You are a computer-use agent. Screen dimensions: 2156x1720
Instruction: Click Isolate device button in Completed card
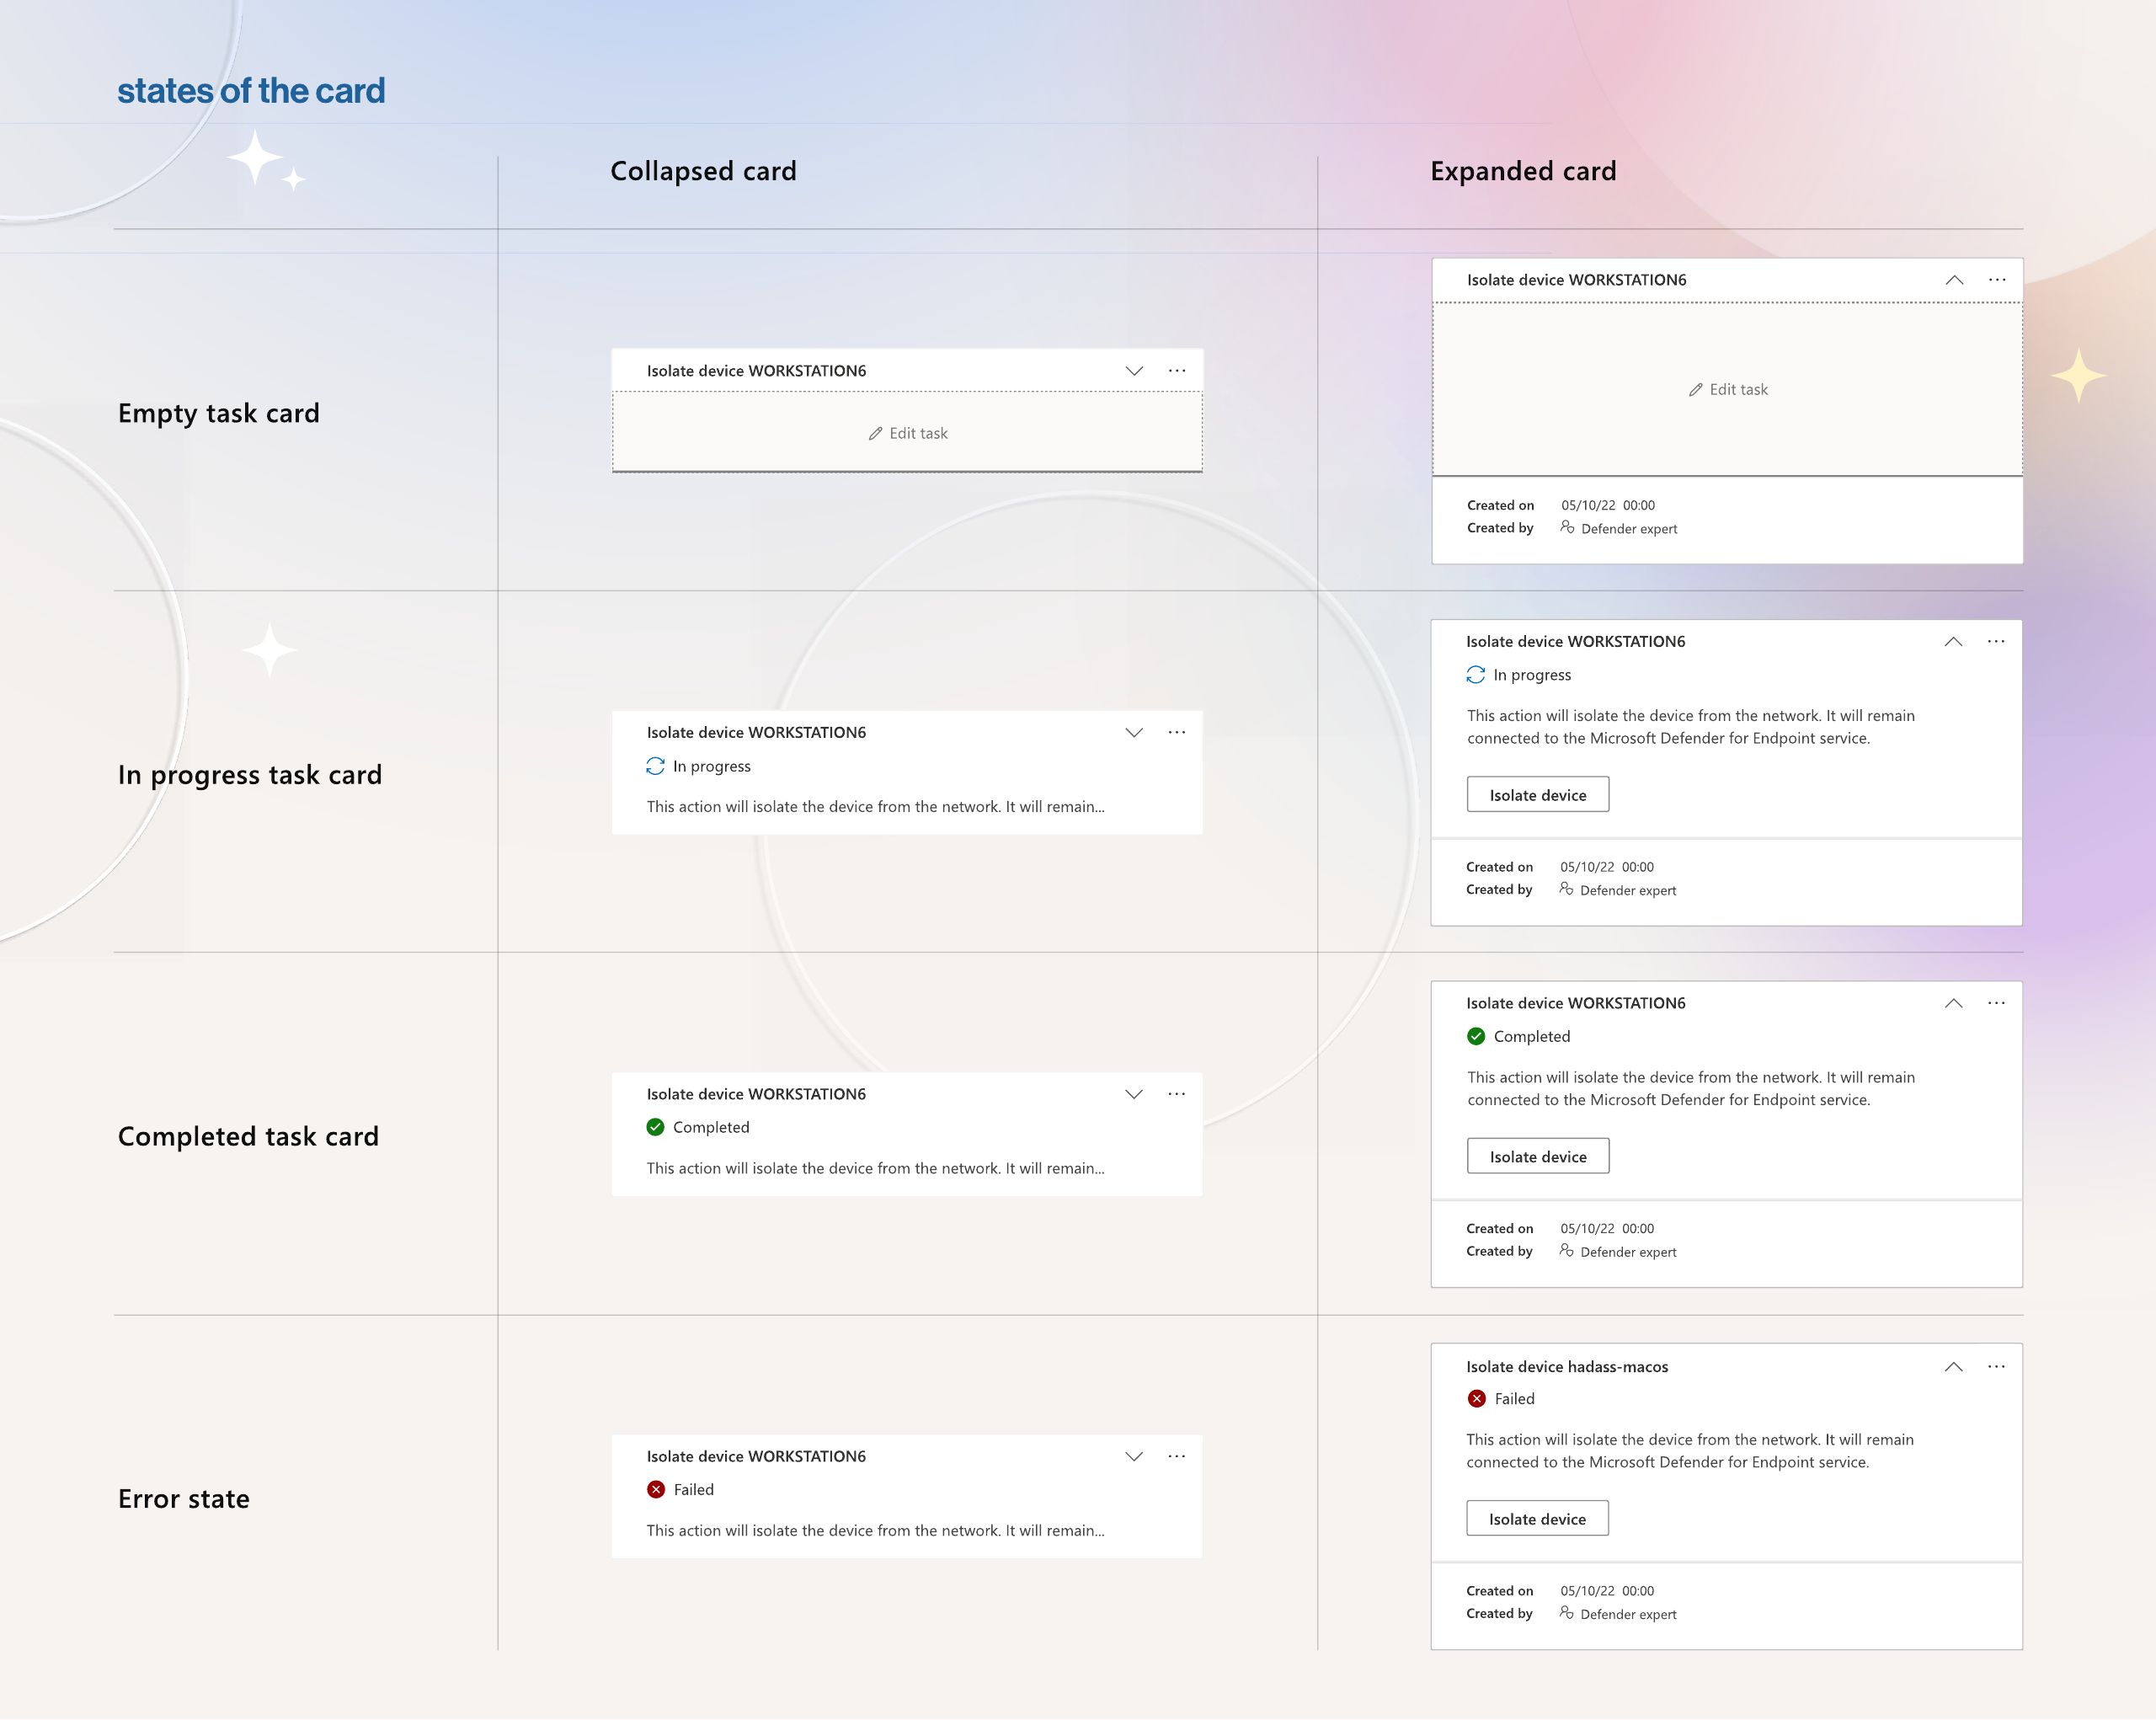pos(1538,1157)
